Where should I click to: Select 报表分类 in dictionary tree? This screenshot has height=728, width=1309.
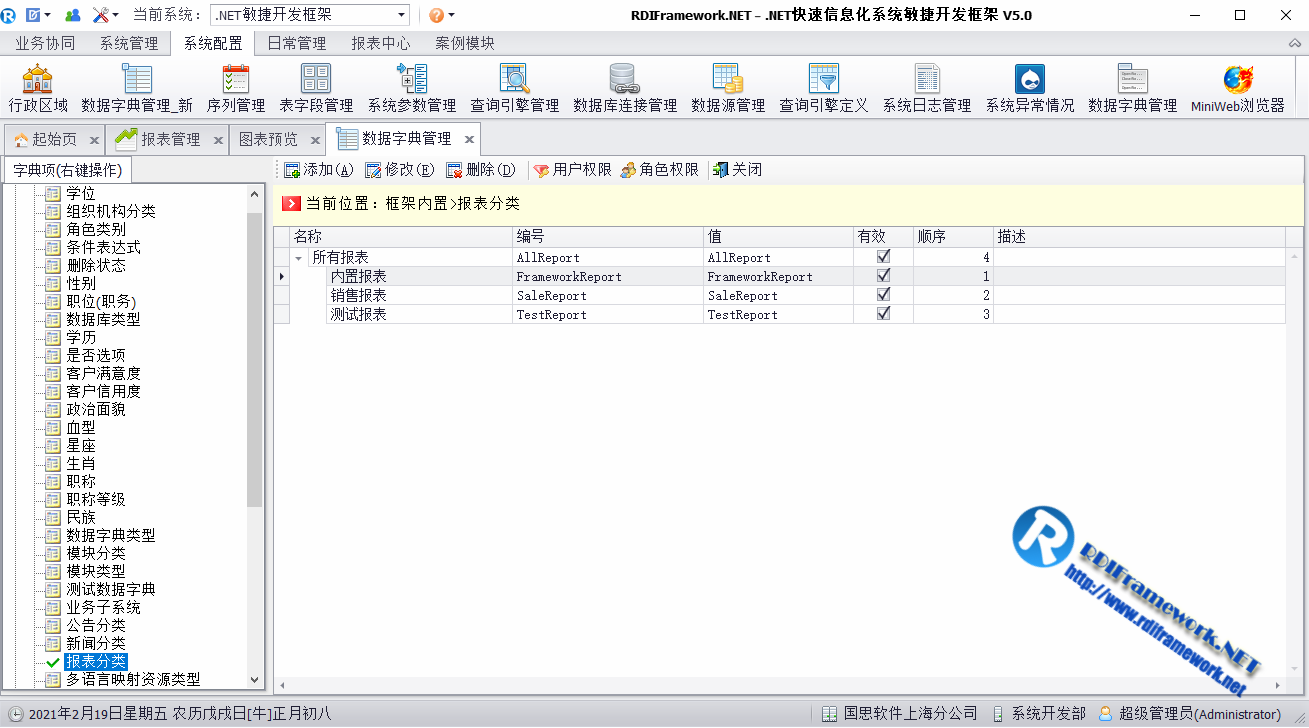[x=96, y=661]
